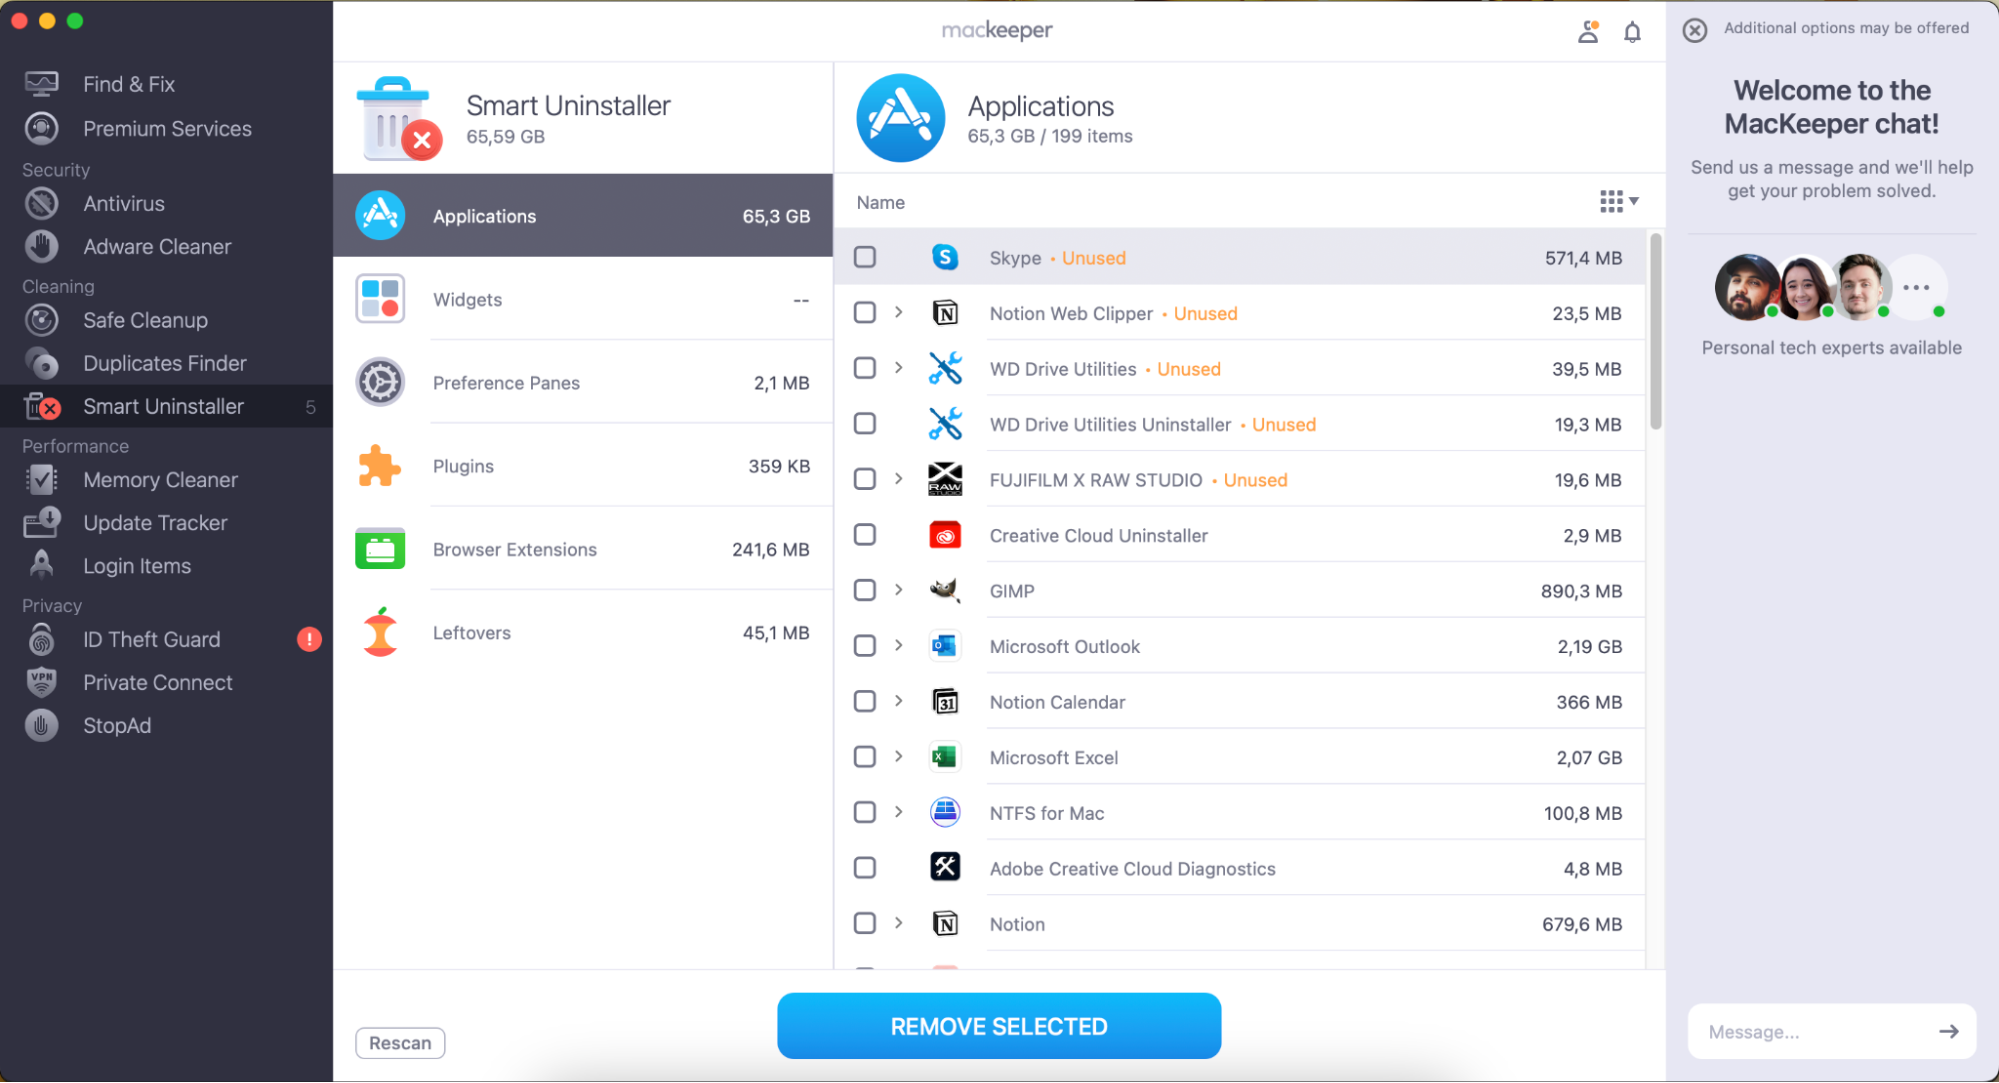Click the ID Theft Guard fingerprint icon
The width and height of the screenshot is (1999, 1083).
42,640
